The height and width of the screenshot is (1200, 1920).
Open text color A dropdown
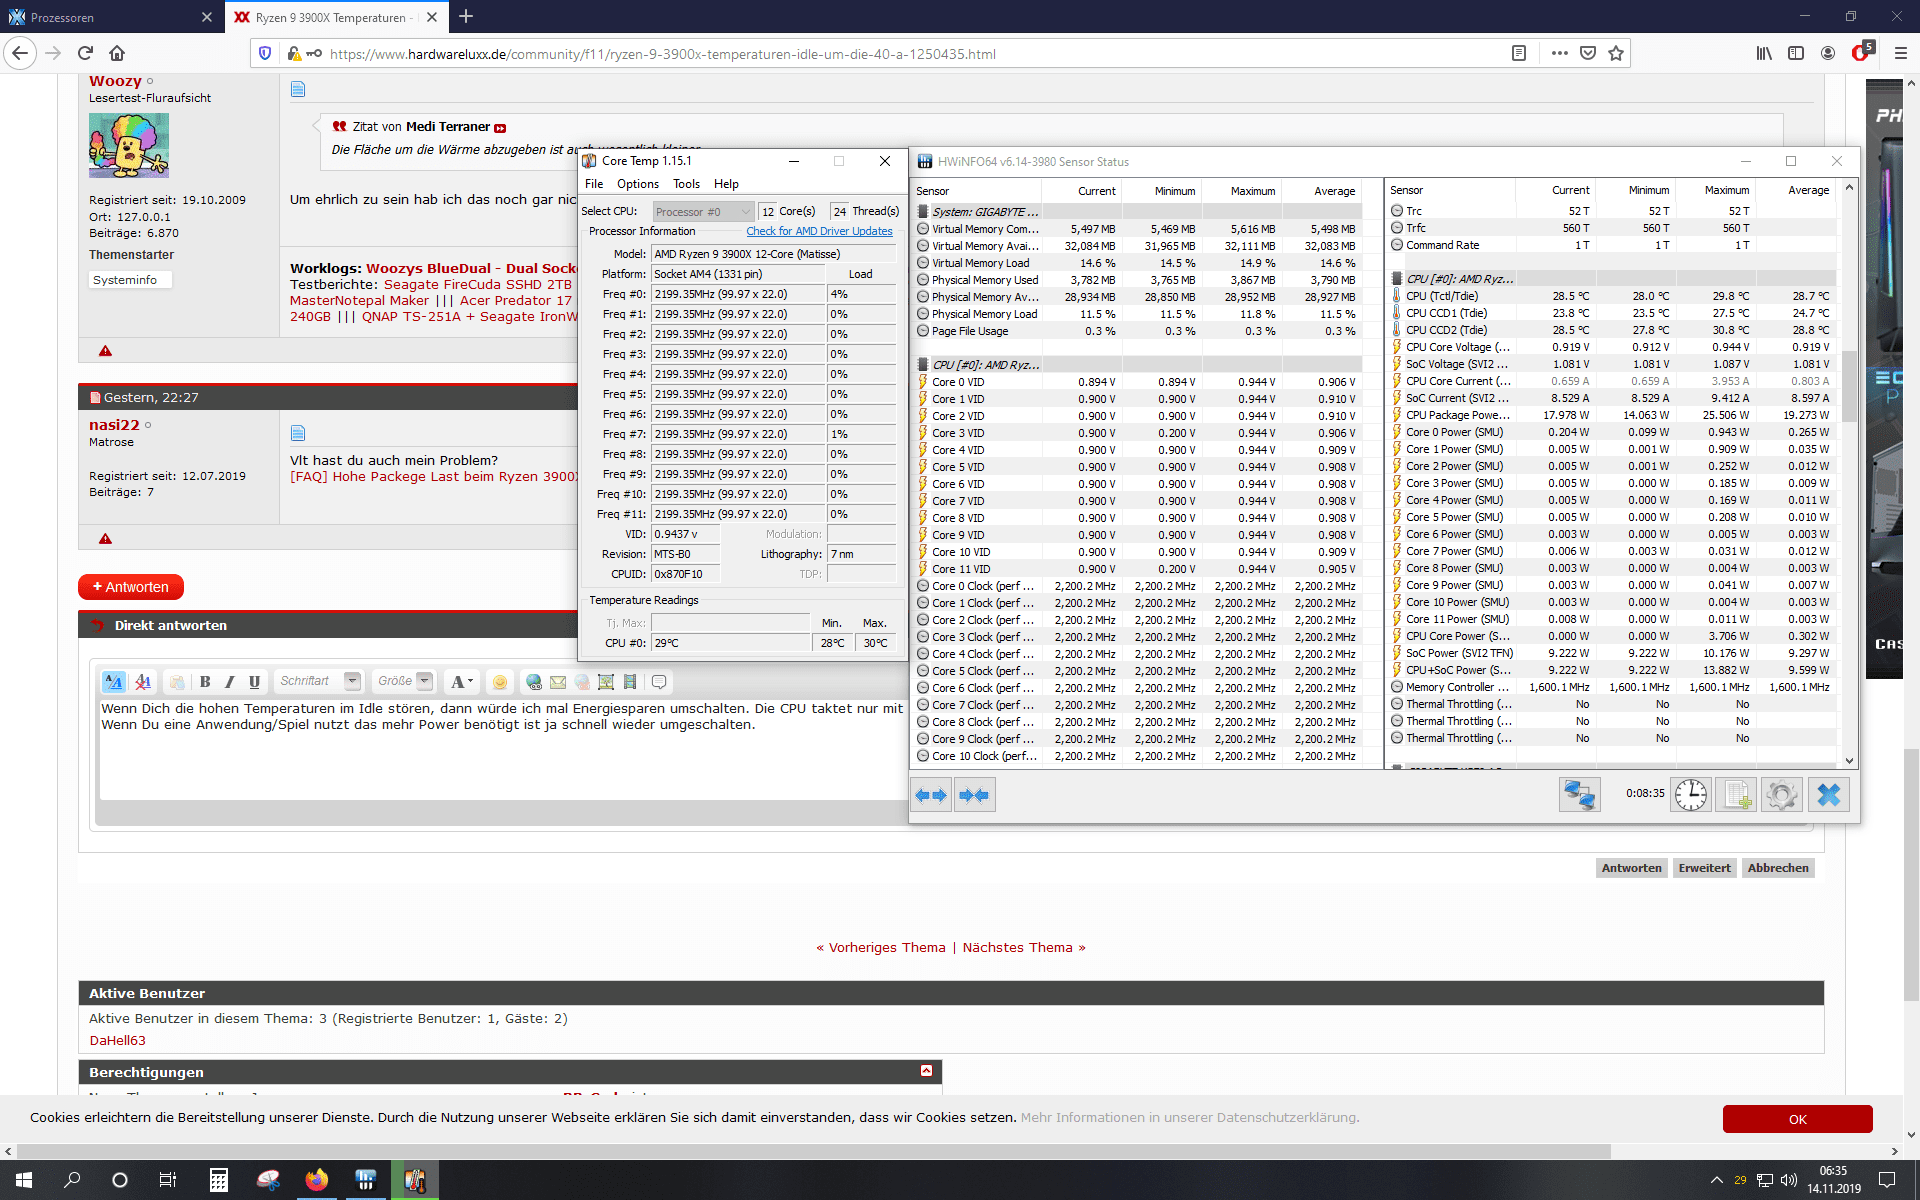pyautogui.click(x=462, y=682)
